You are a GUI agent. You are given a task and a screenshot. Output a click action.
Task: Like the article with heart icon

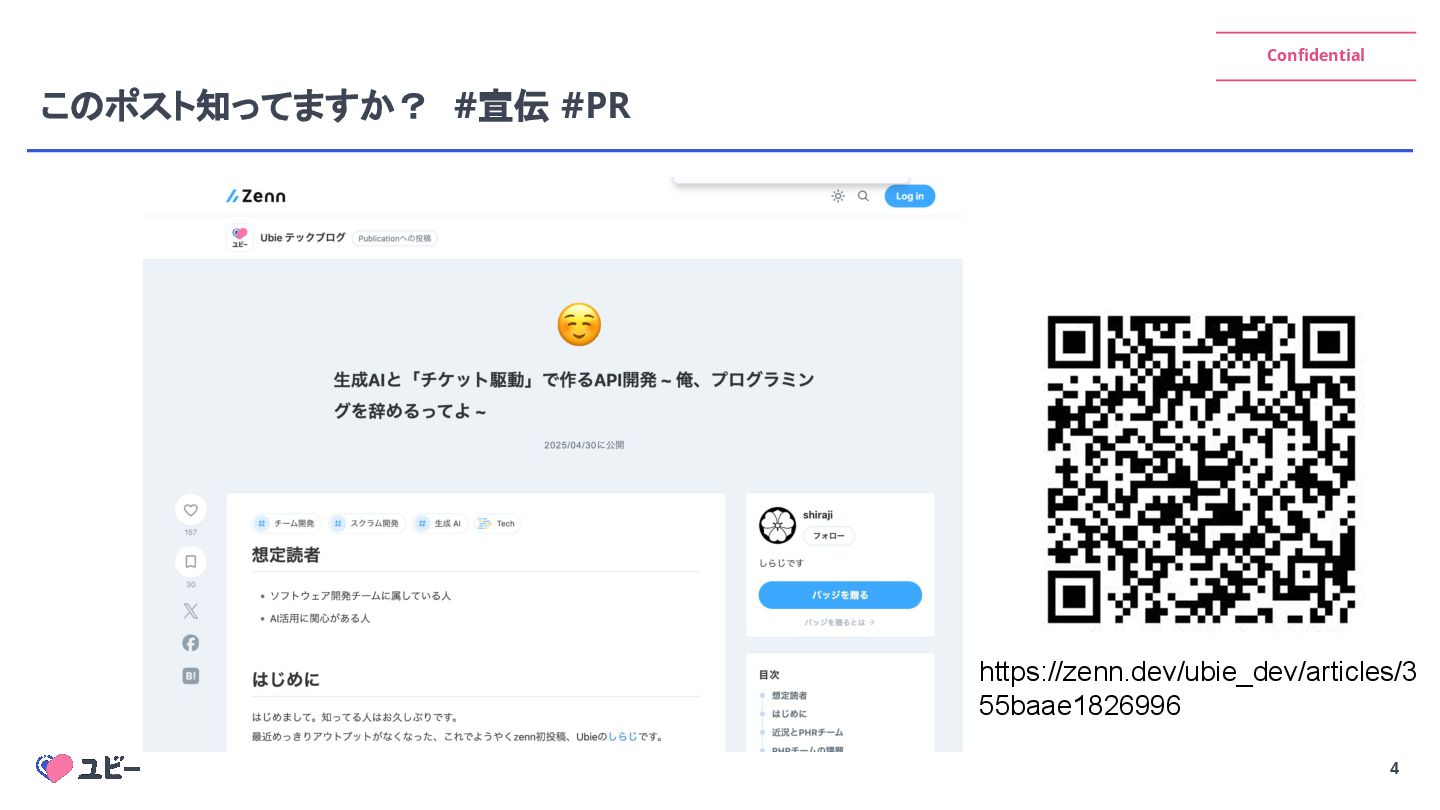click(191, 510)
